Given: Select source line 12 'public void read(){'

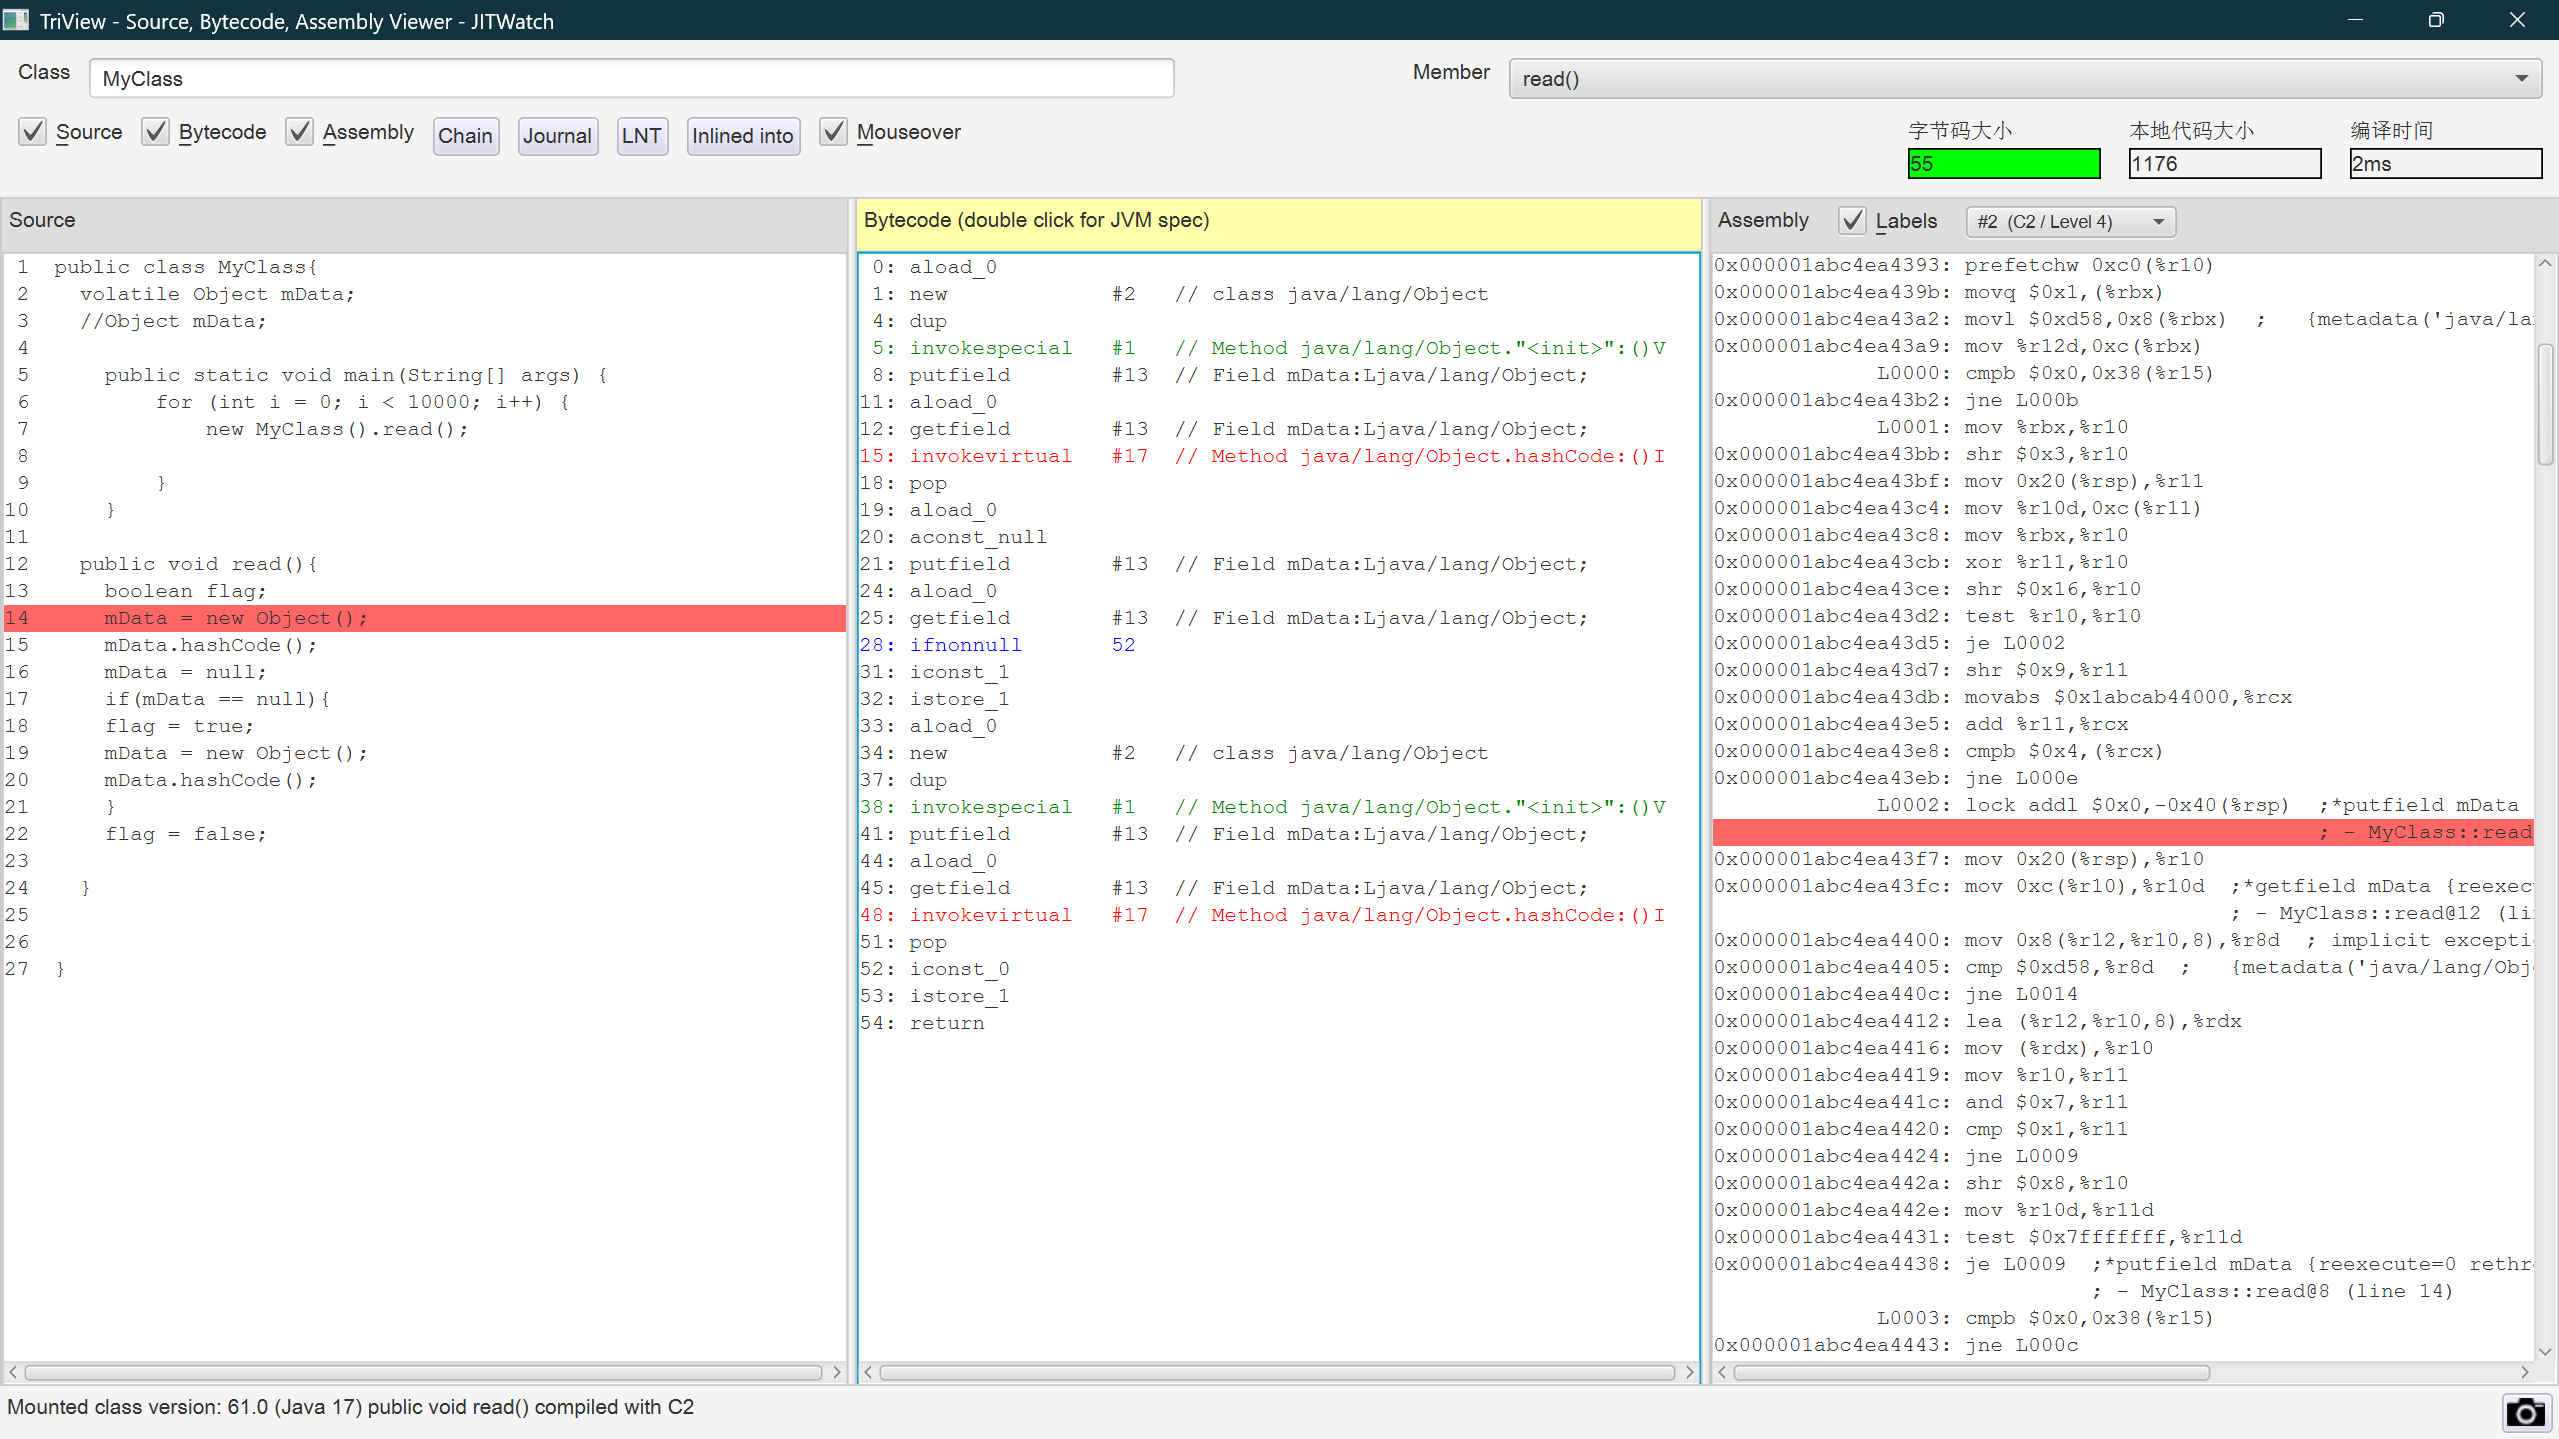Looking at the screenshot, I should coord(425,564).
